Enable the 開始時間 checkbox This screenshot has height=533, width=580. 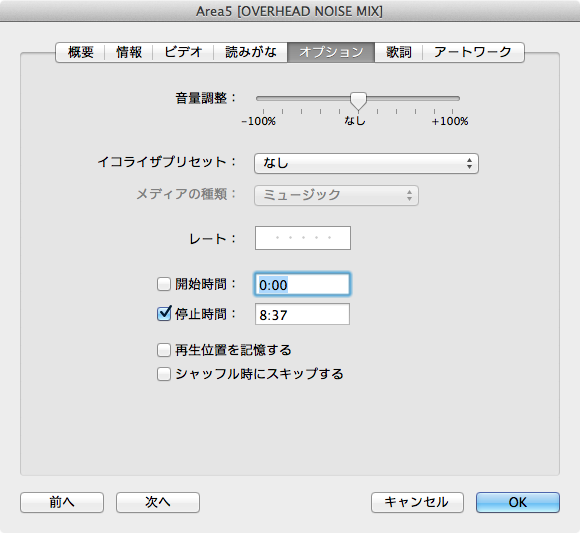163,284
